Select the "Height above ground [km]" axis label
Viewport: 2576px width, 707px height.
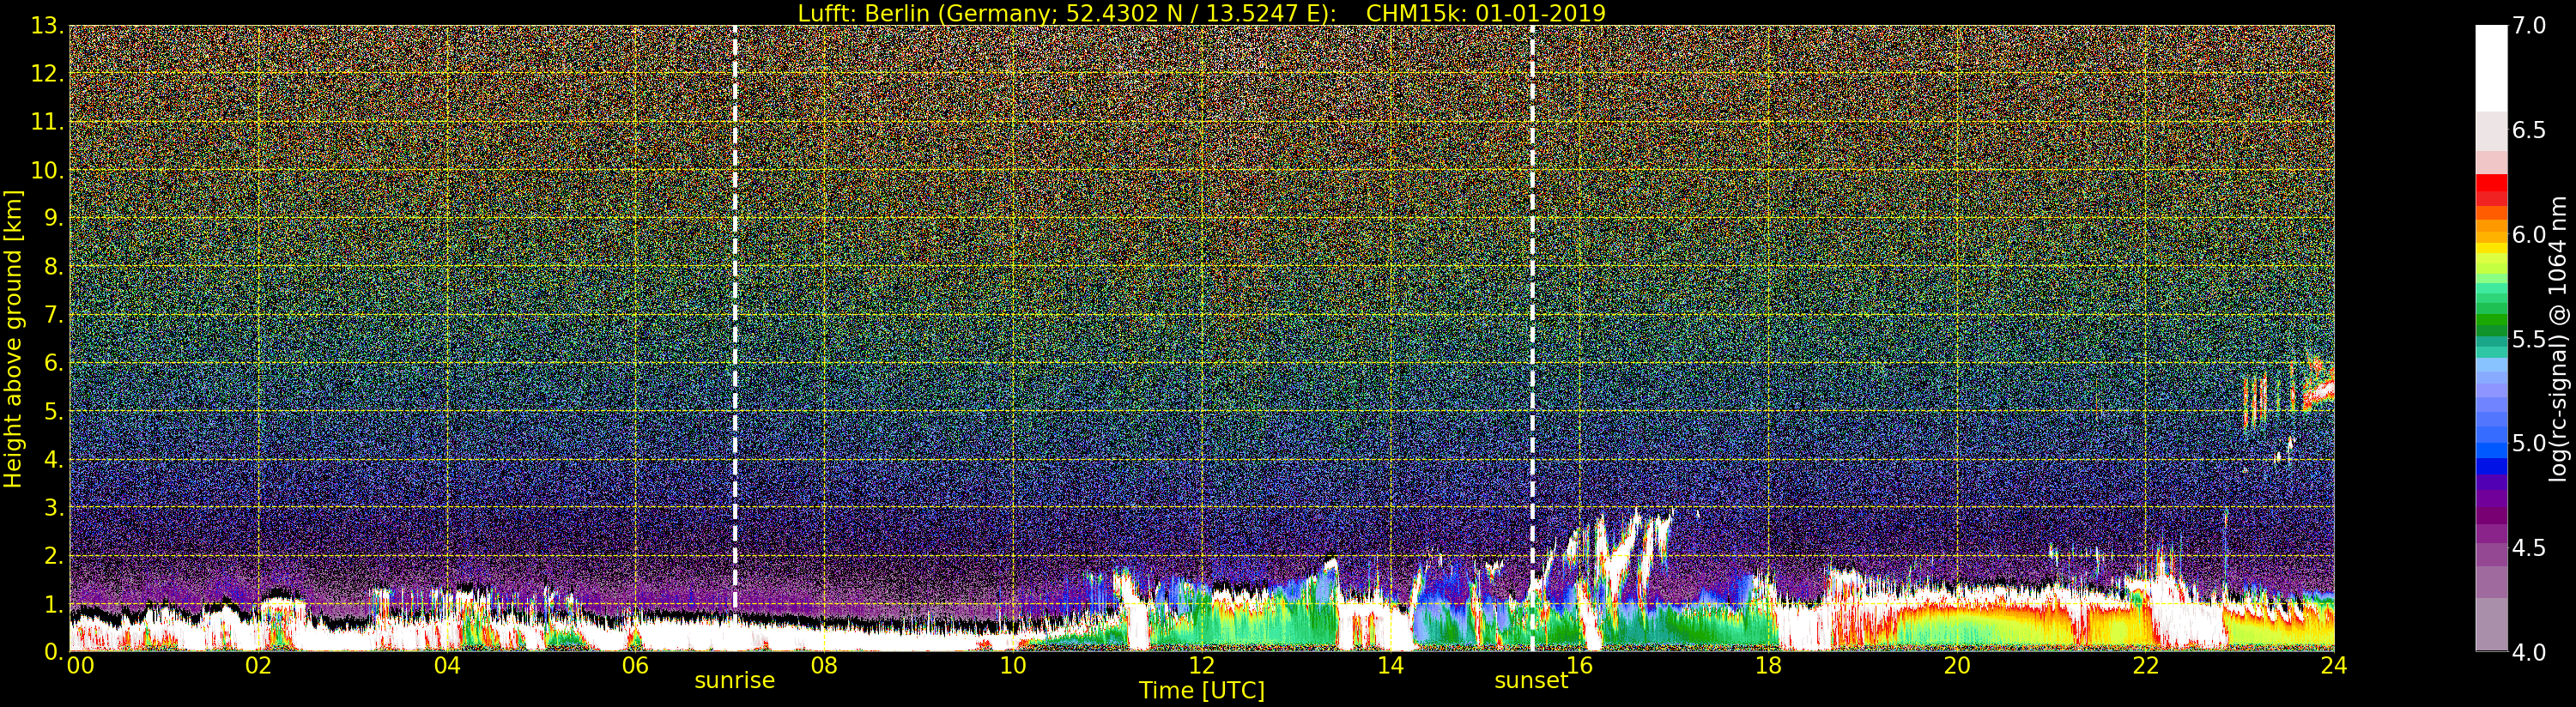pos(13,338)
